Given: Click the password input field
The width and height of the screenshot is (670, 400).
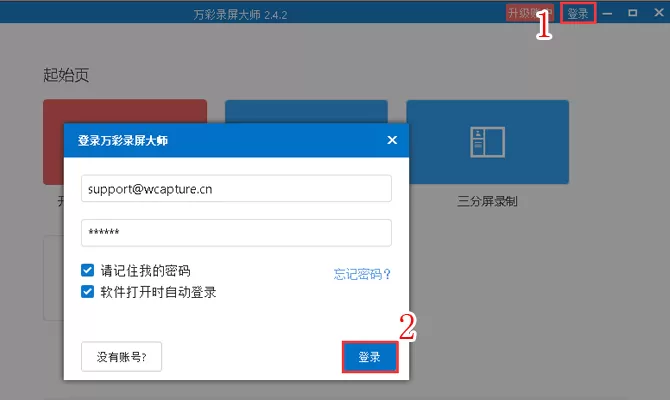Looking at the screenshot, I should (236, 233).
